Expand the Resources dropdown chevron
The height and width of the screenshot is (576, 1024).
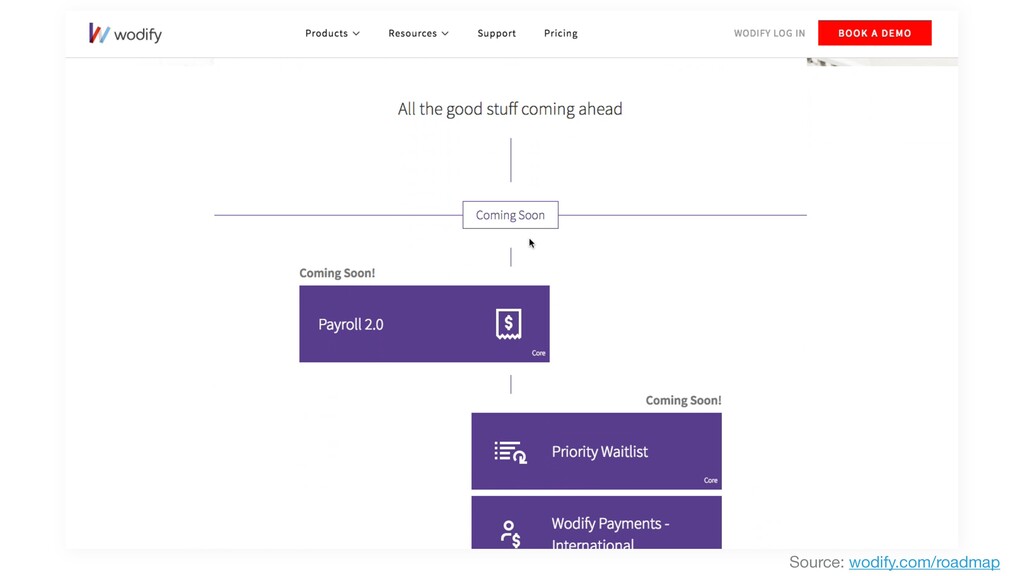(x=445, y=33)
